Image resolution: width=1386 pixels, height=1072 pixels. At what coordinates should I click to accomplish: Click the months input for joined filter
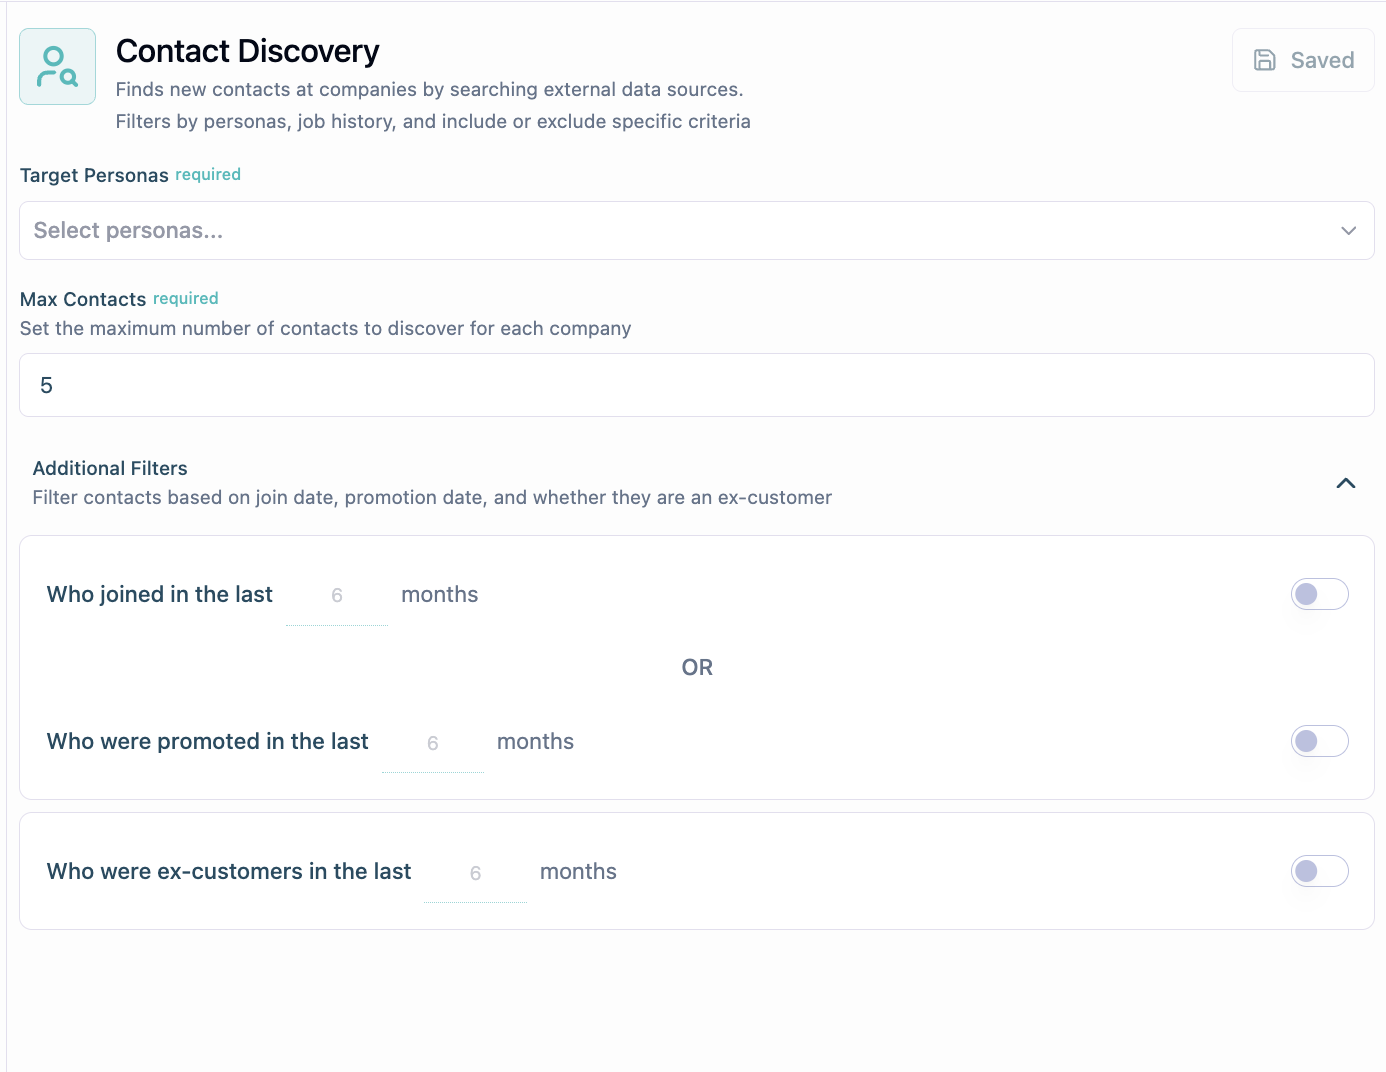(337, 596)
